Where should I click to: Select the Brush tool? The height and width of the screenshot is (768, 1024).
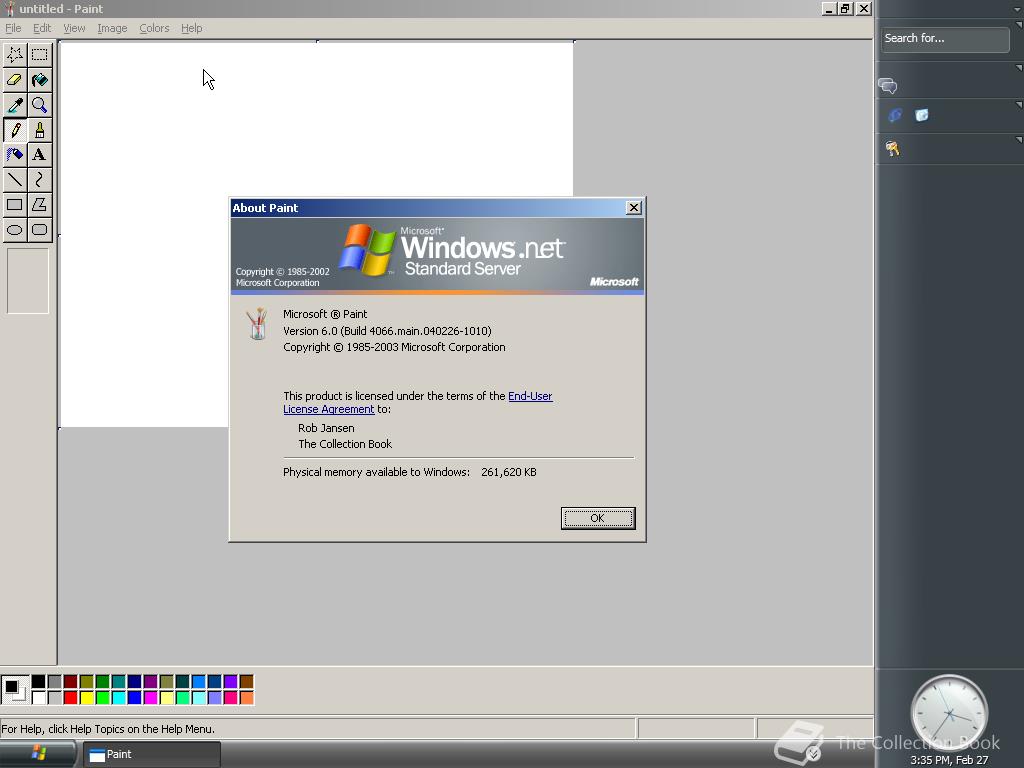point(40,130)
